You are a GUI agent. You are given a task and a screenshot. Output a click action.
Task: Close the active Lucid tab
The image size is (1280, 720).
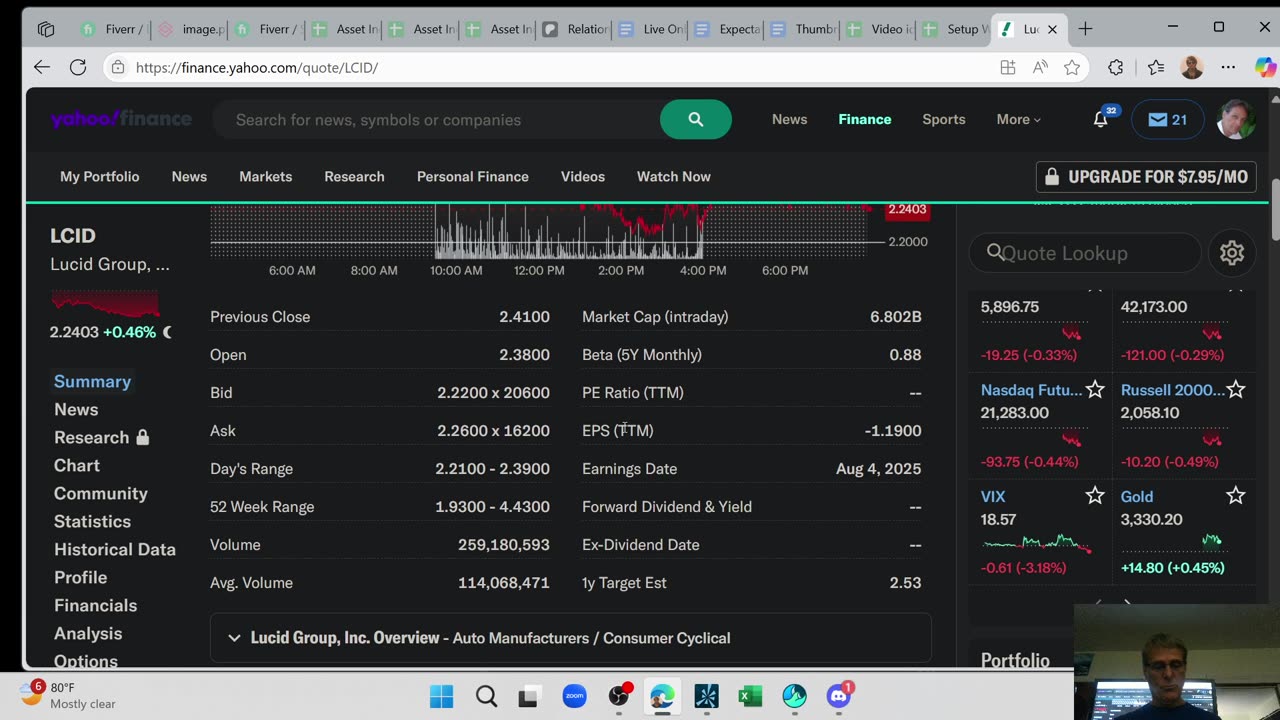[1052, 29]
